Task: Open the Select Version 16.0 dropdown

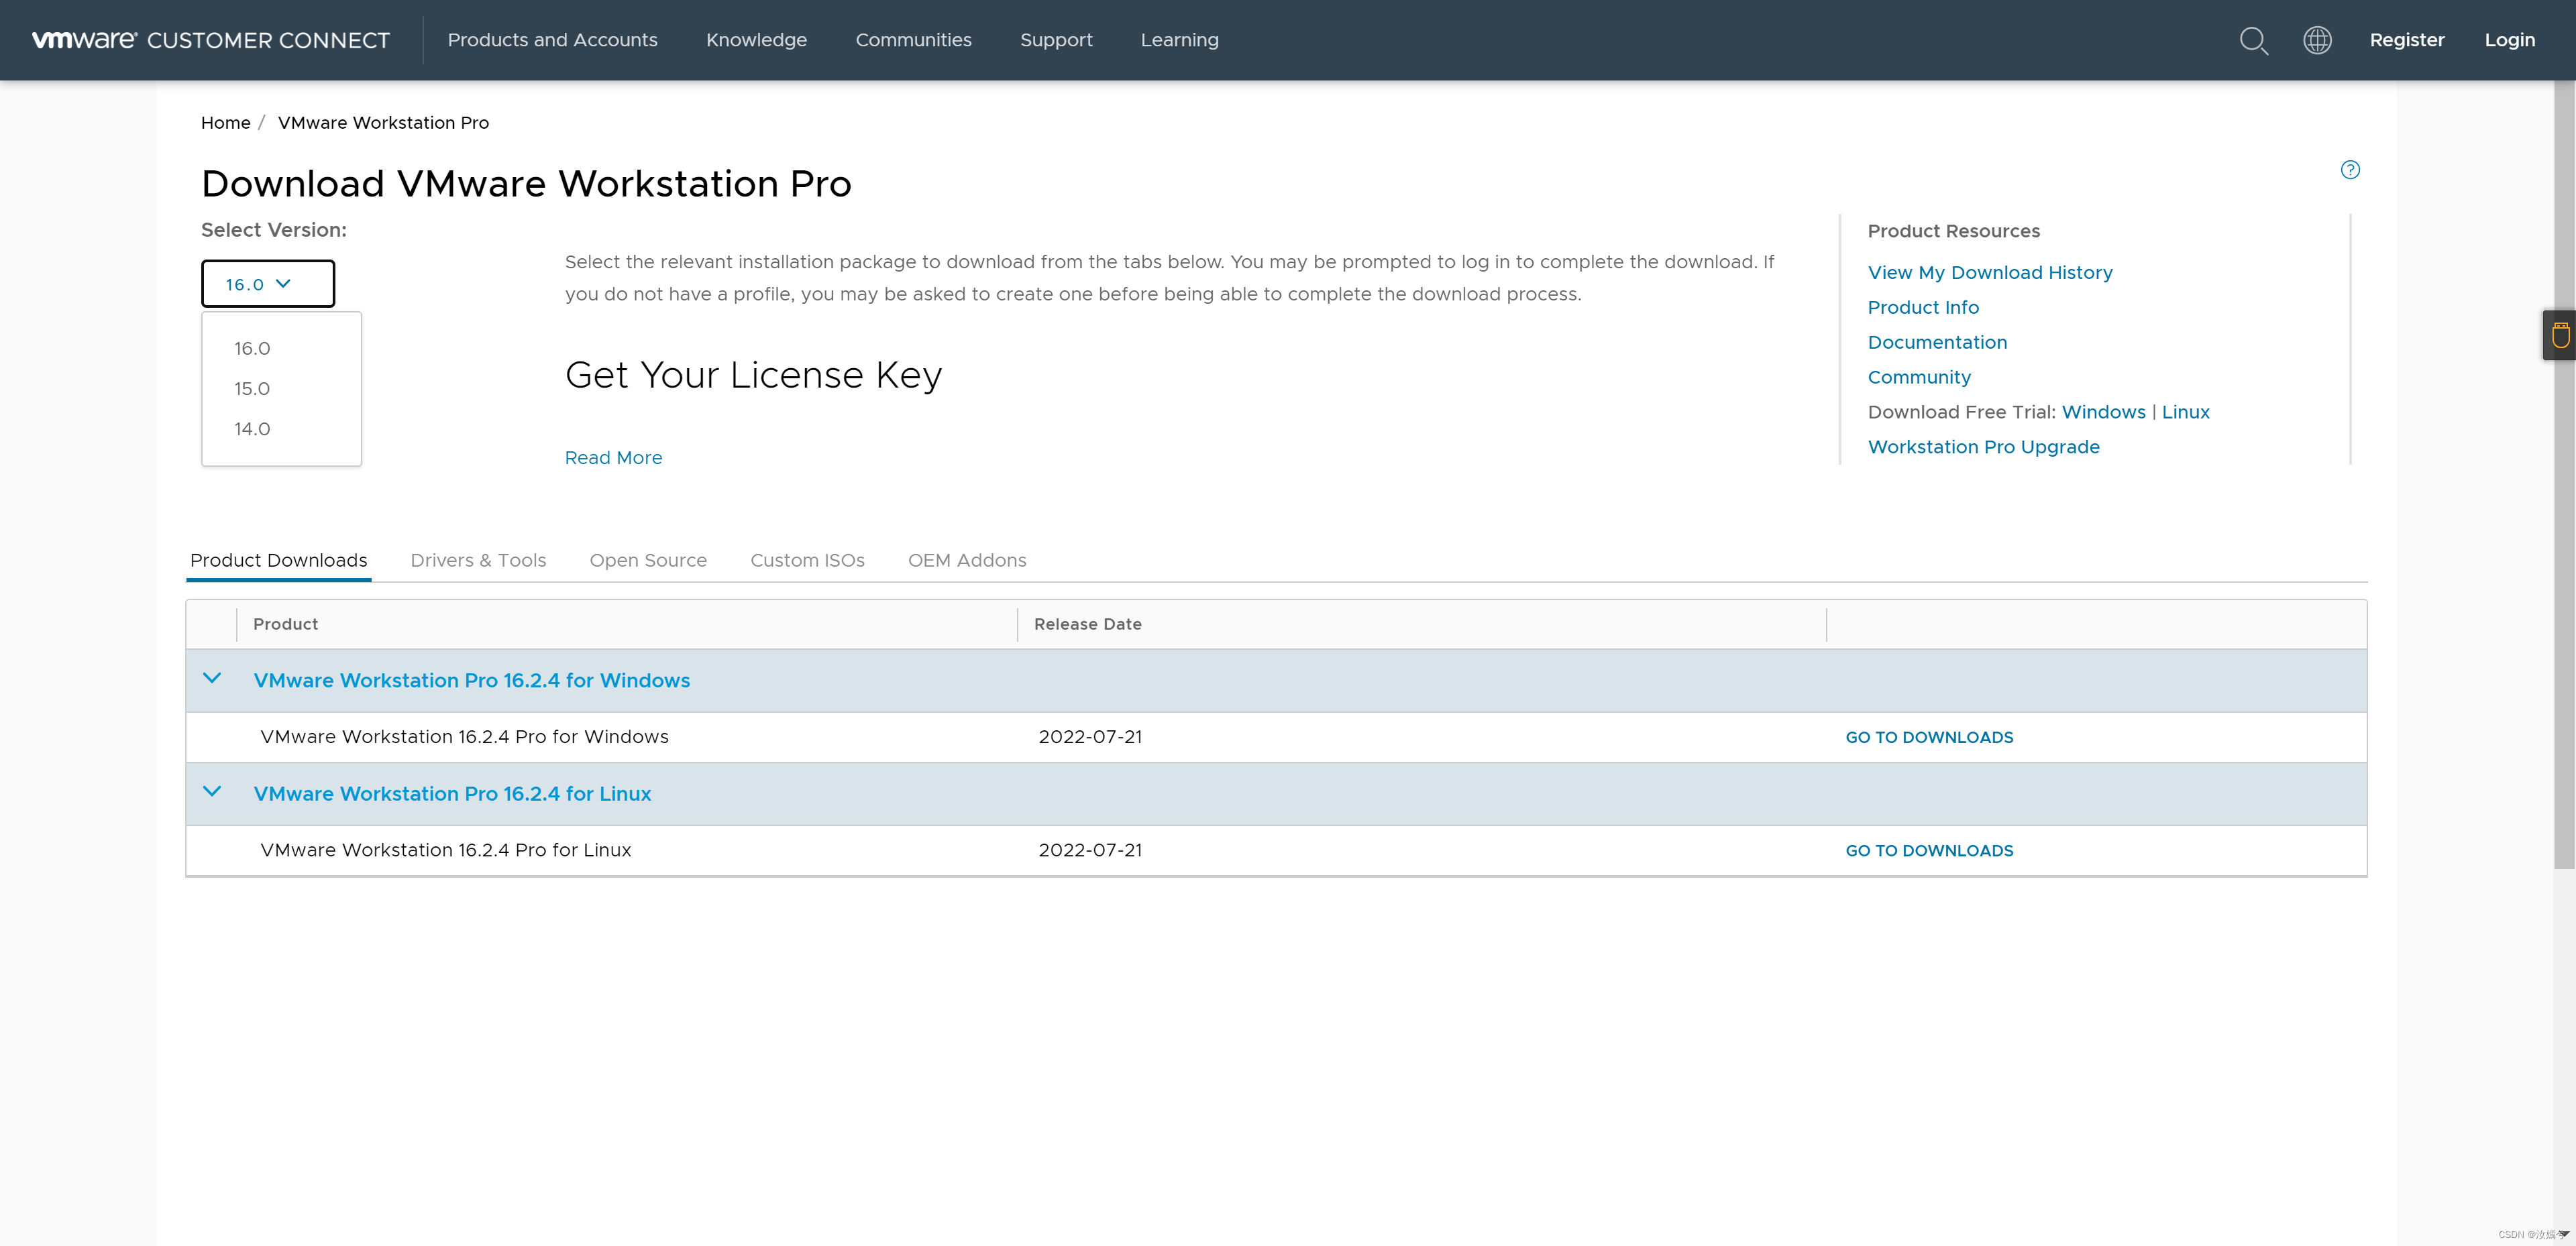Action: (x=268, y=284)
